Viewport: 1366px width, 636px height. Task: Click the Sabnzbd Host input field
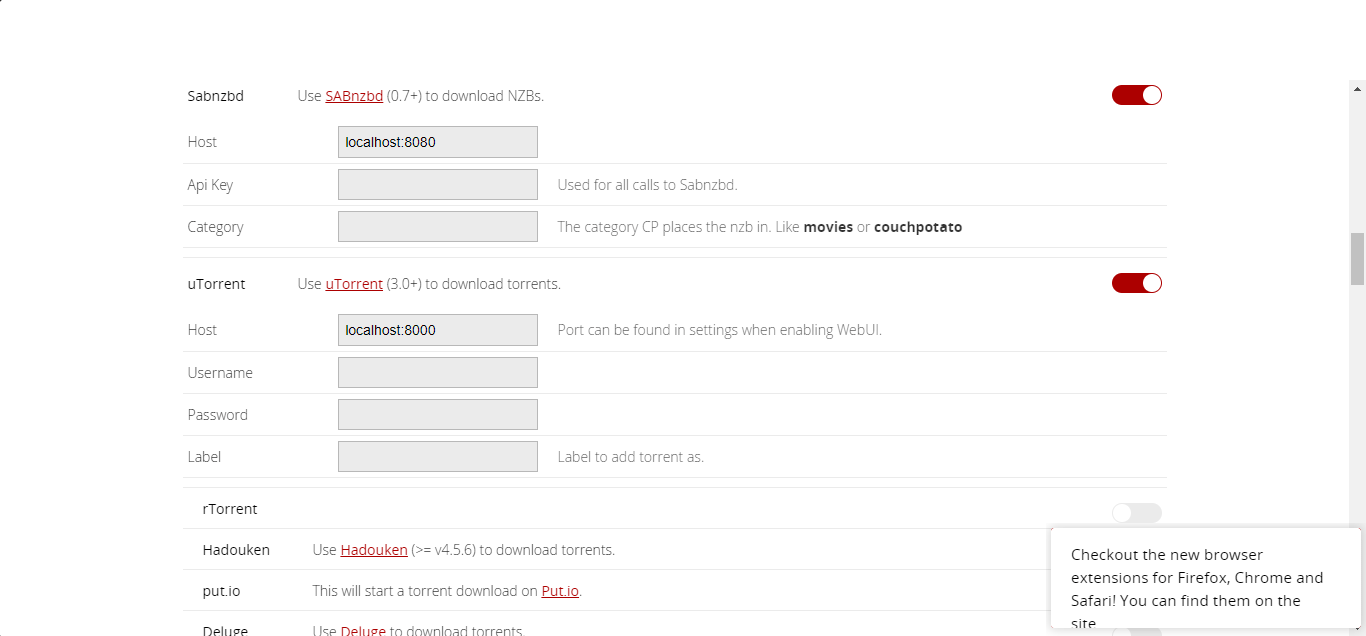[x=437, y=141]
